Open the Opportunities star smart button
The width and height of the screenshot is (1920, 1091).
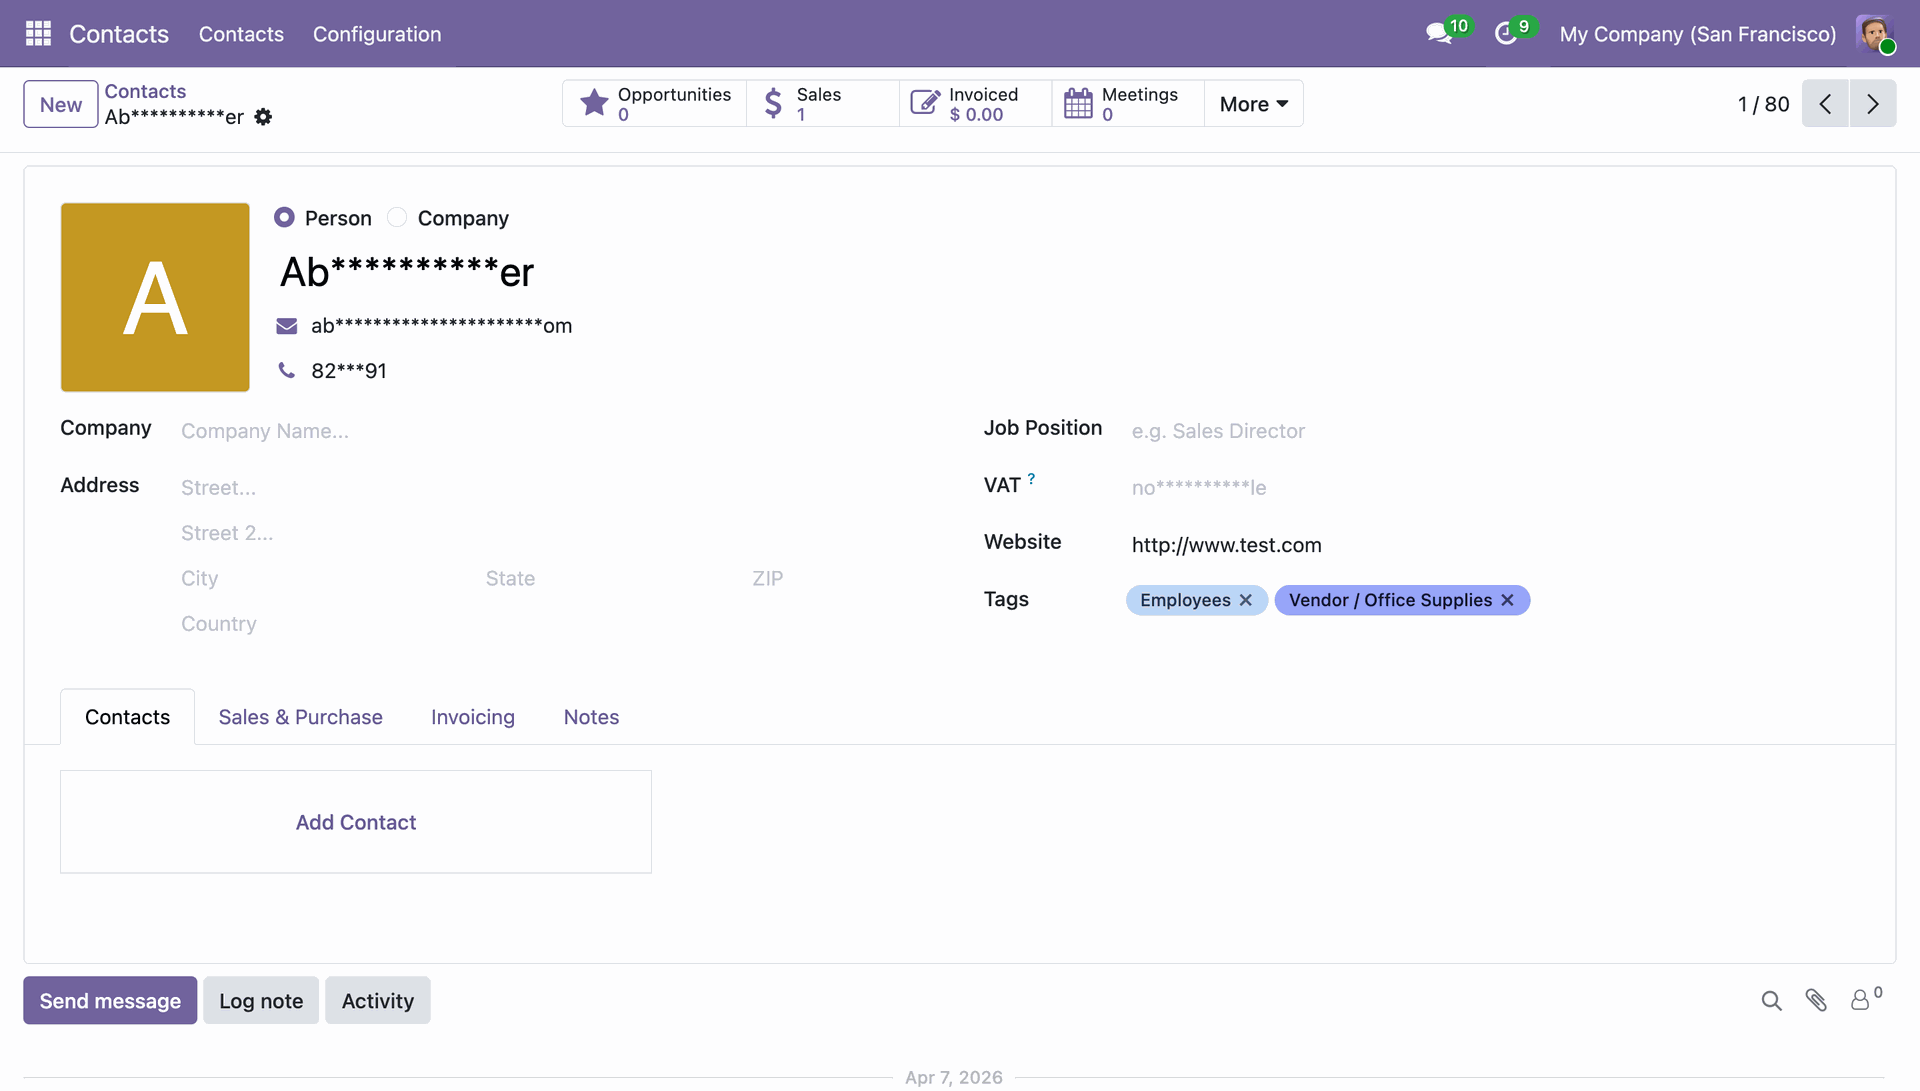coord(654,104)
